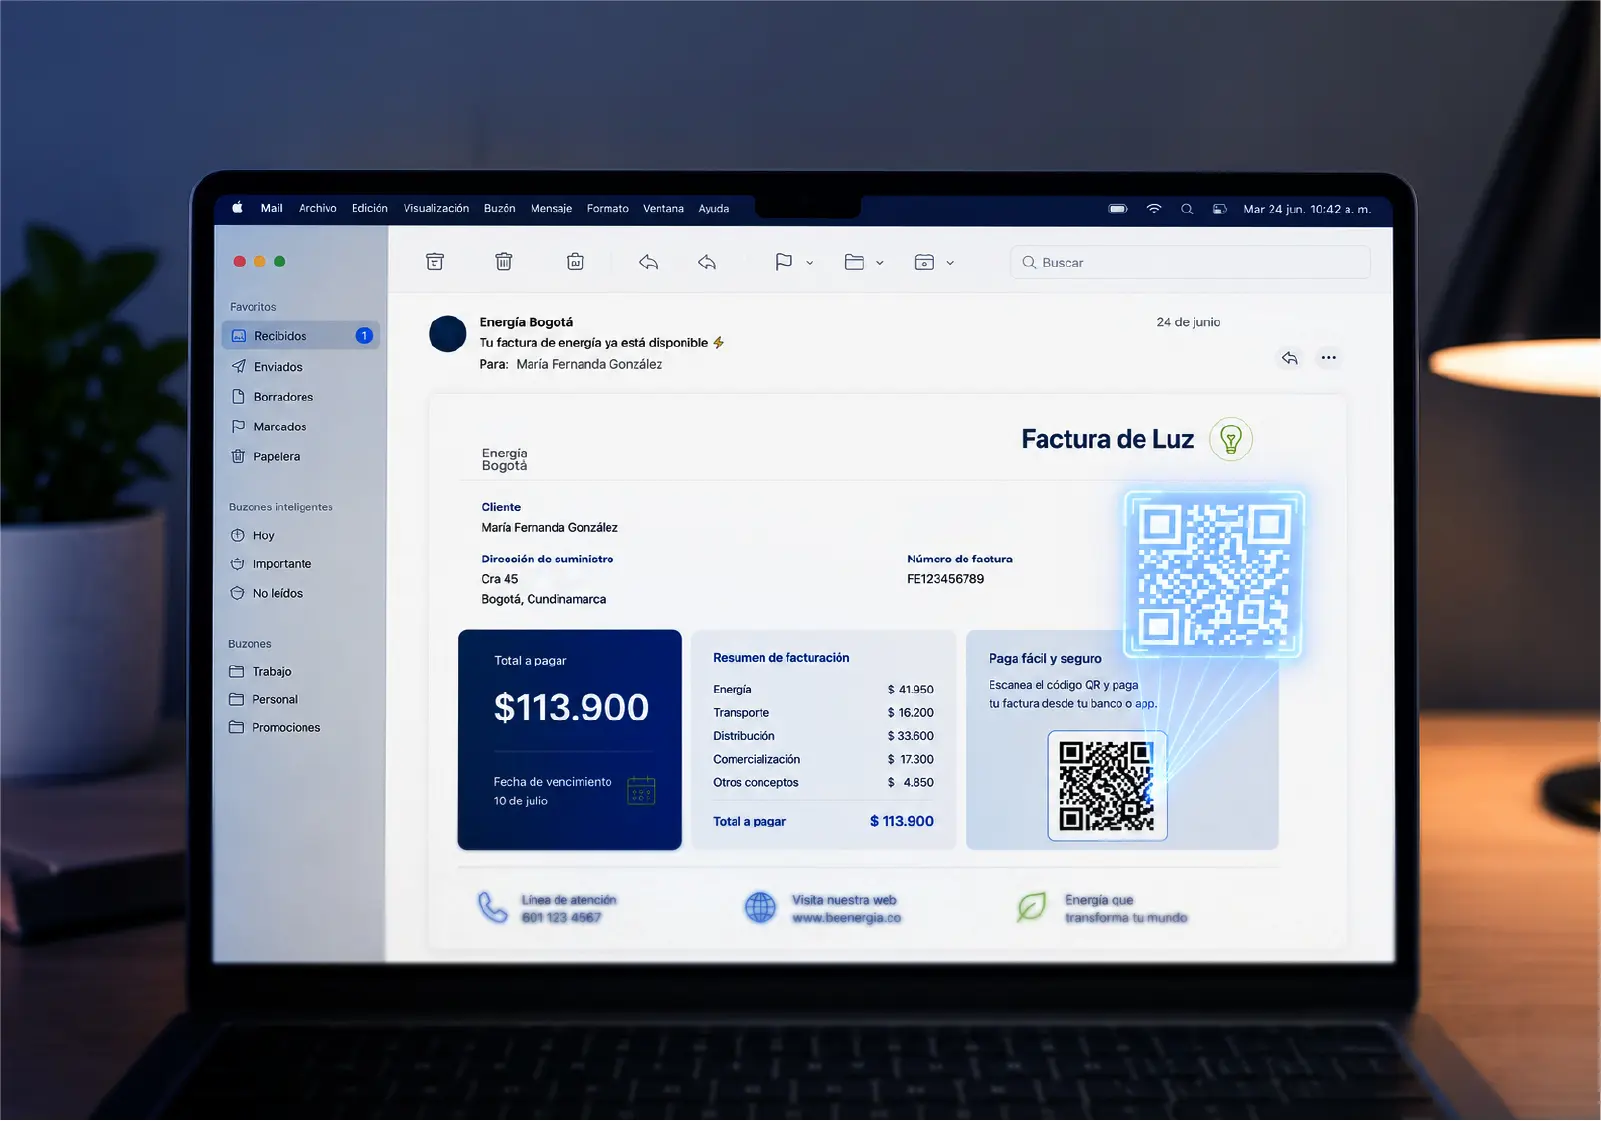Open the Mail menu
Viewport: 1601px width, 1121px height.
pos(272,209)
